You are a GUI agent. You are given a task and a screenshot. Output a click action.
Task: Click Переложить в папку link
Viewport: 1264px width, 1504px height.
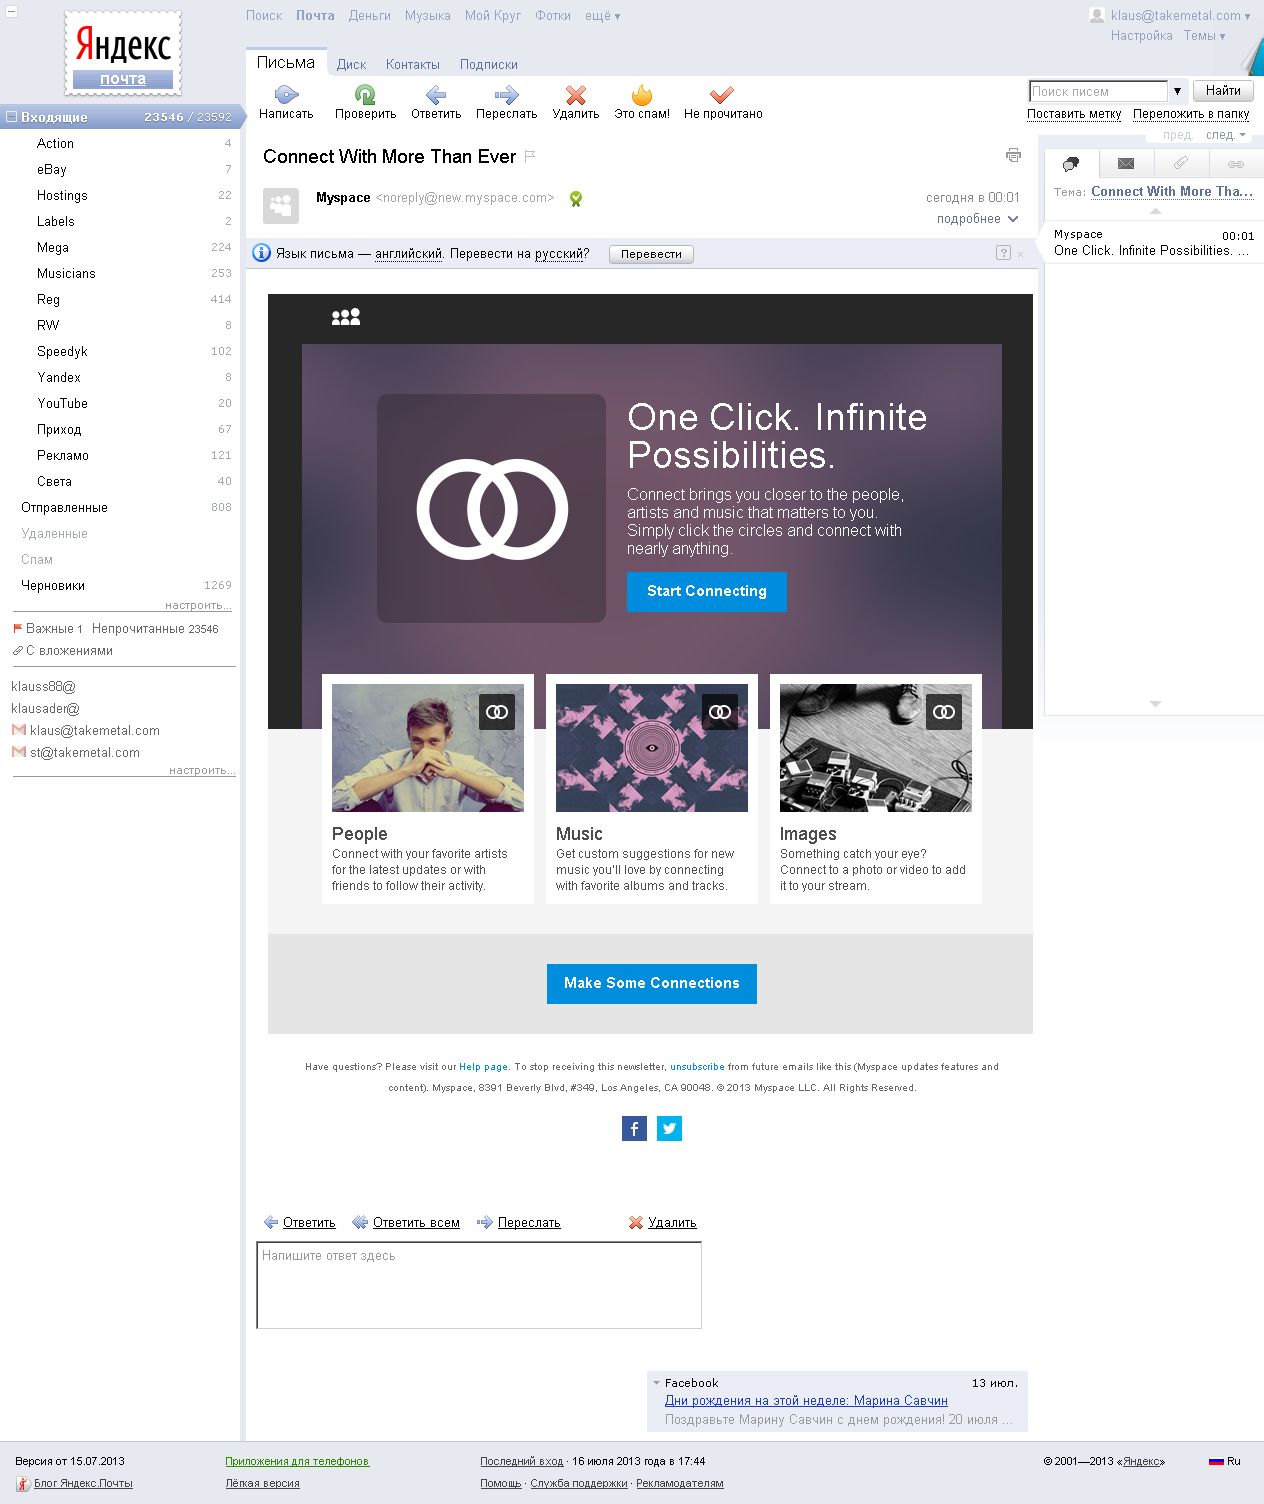pyautogui.click(x=1191, y=114)
